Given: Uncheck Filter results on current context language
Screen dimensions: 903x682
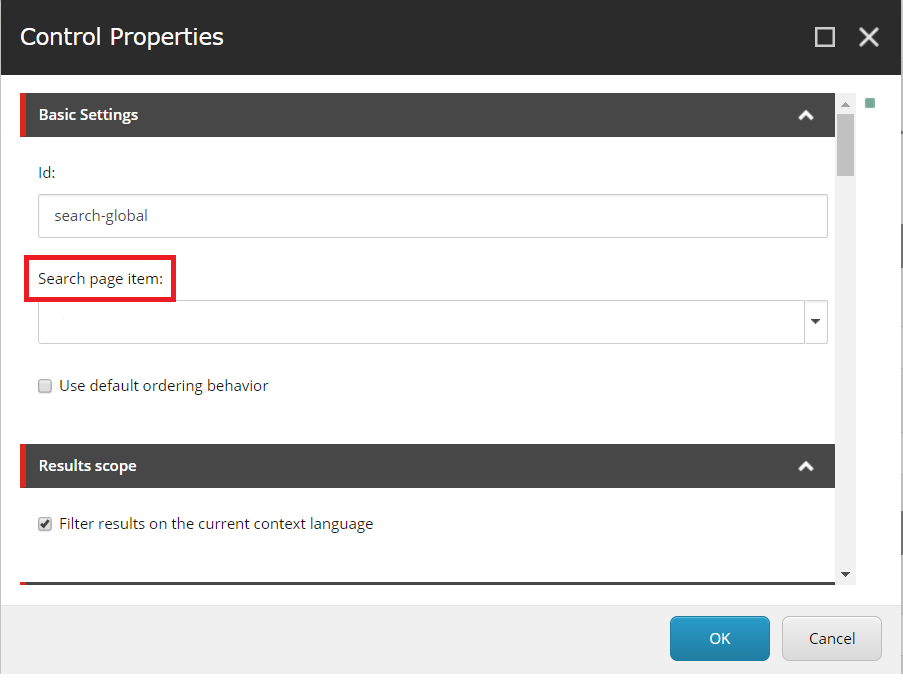Looking at the screenshot, I should (45, 524).
